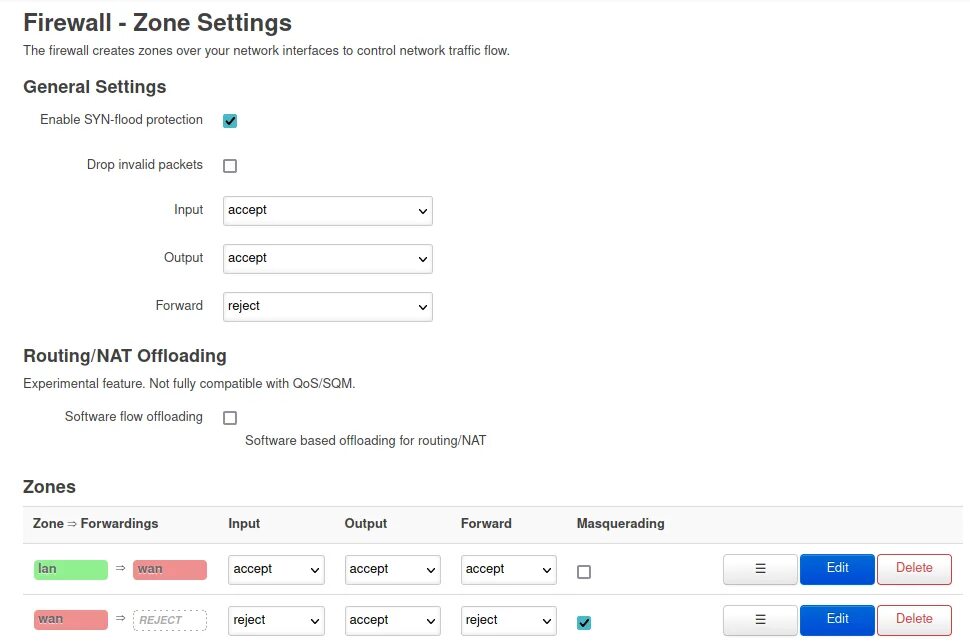Click the wan zone row drag handle icon

[760, 620]
